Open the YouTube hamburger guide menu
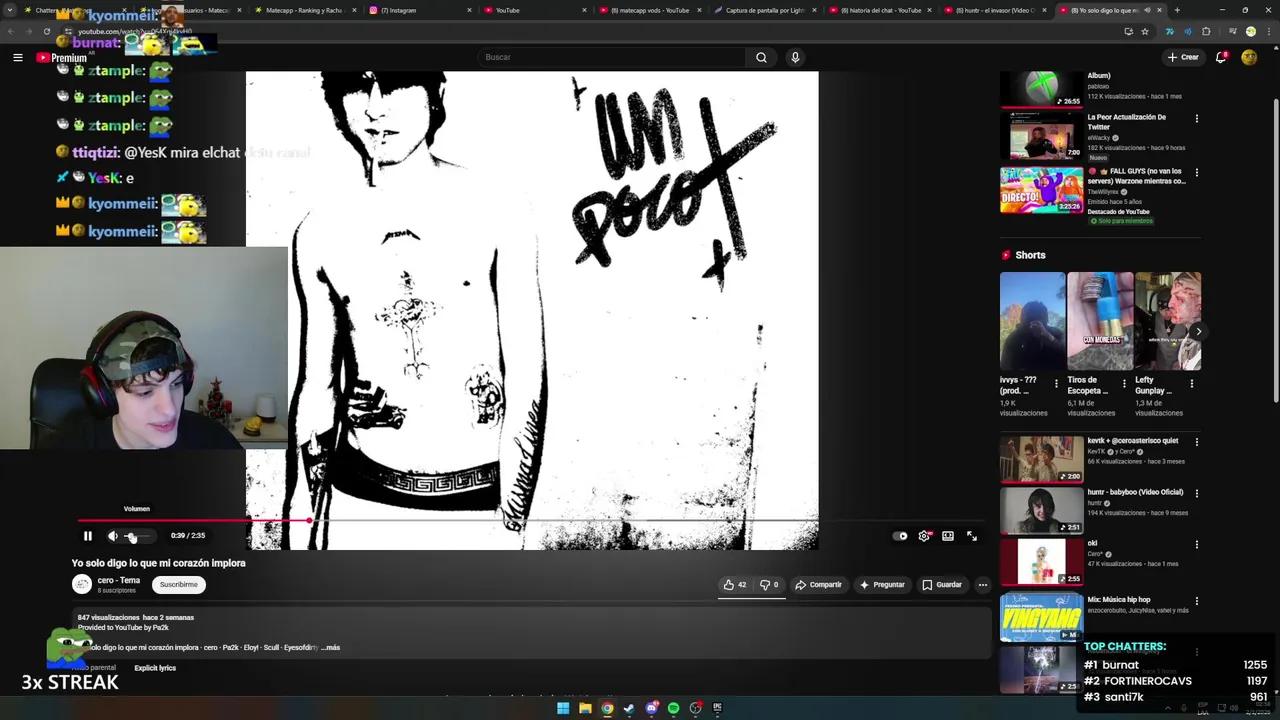Screen dimensions: 1280x720 (x=18, y=58)
